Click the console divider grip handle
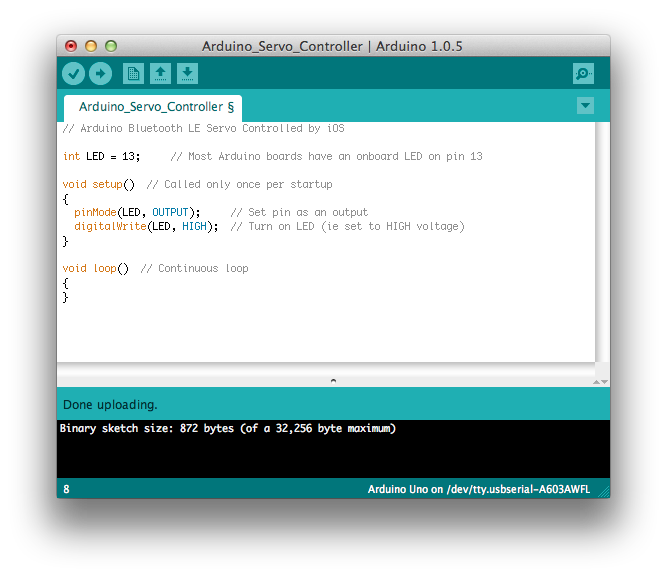667x577 pixels. (x=334, y=381)
